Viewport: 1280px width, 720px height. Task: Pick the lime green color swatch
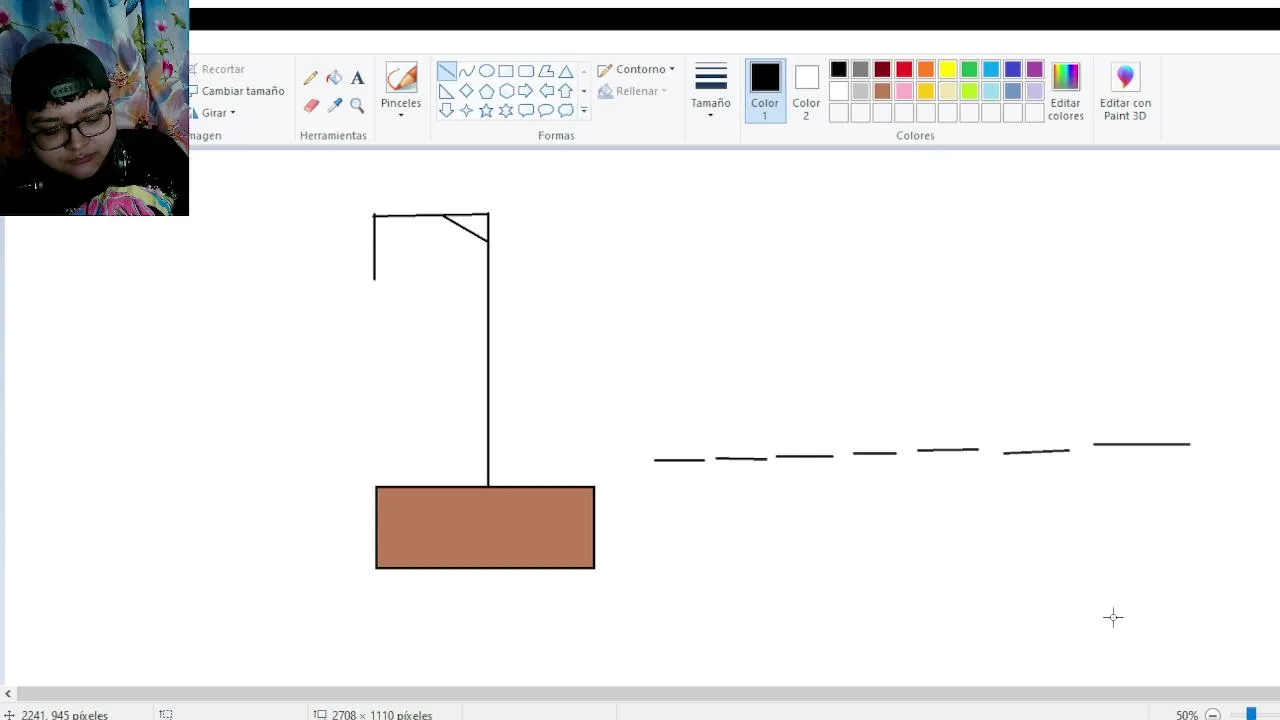pyautogui.click(x=969, y=91)
